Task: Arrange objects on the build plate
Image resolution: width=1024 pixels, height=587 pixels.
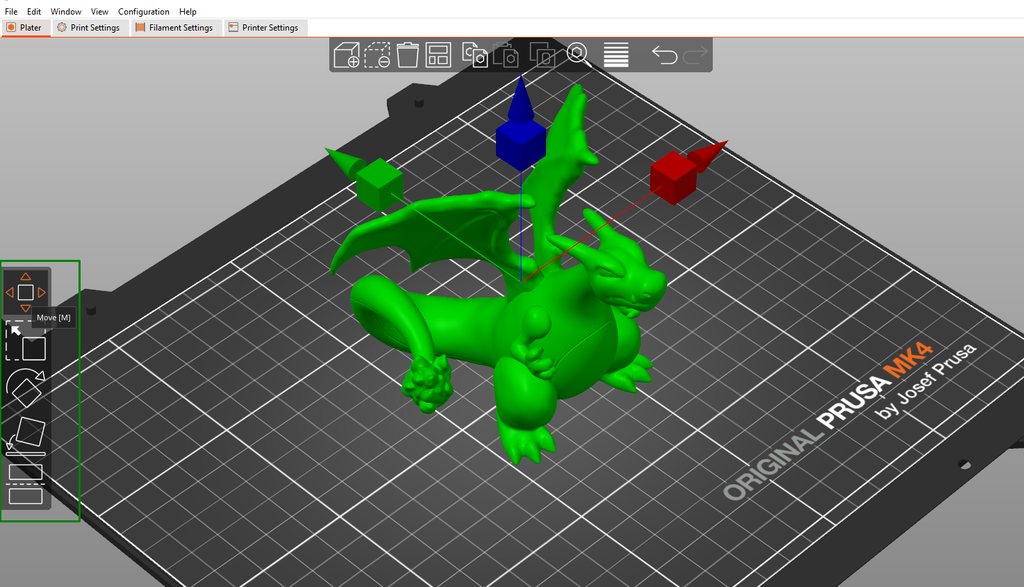Action: pyautogui.click(x=438, y=55)
